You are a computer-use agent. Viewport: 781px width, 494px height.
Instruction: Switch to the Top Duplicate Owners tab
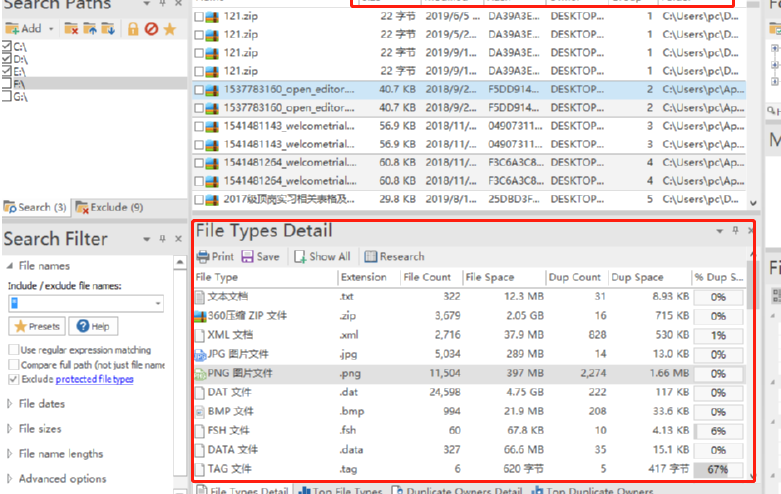point(593,490)
